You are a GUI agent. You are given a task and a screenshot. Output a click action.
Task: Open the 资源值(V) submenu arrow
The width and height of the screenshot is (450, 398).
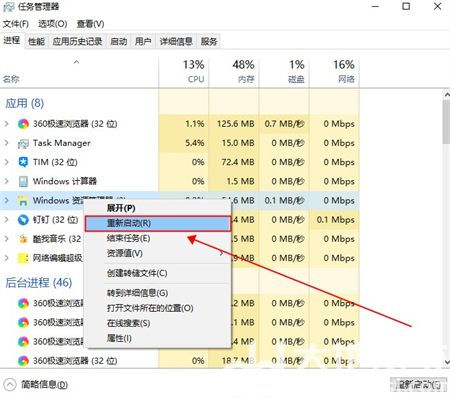pyautogui.click(x=221, y=254)
